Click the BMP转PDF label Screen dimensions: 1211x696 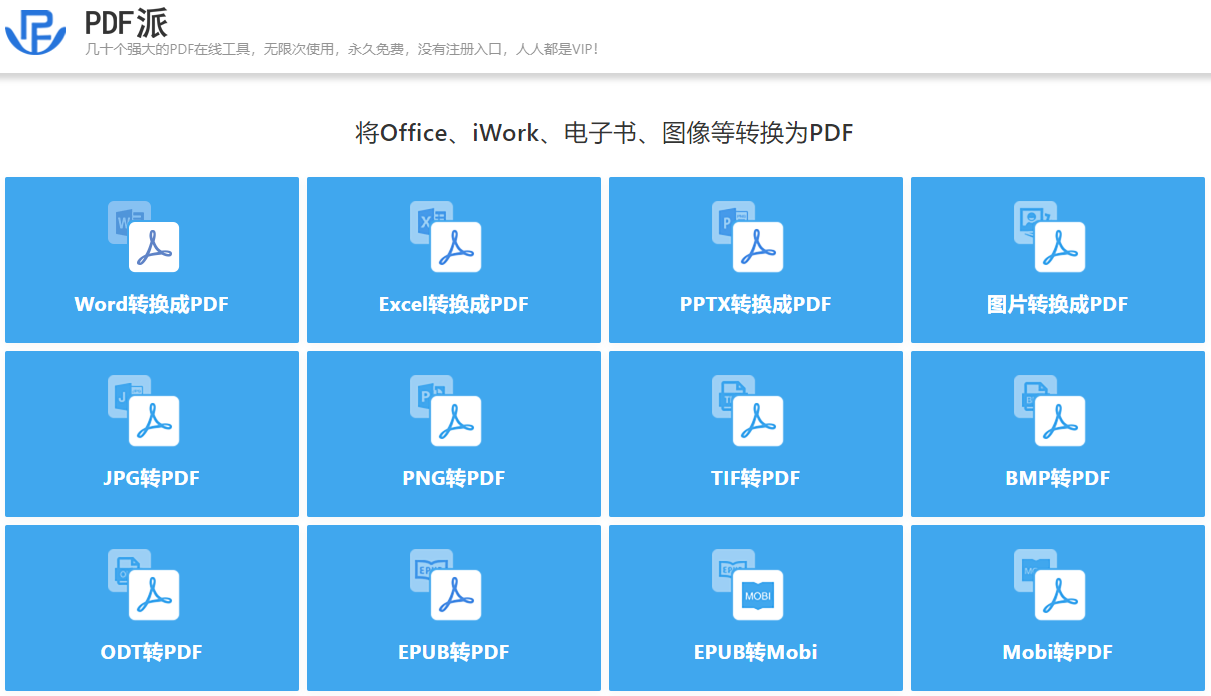pos(1058,479)
